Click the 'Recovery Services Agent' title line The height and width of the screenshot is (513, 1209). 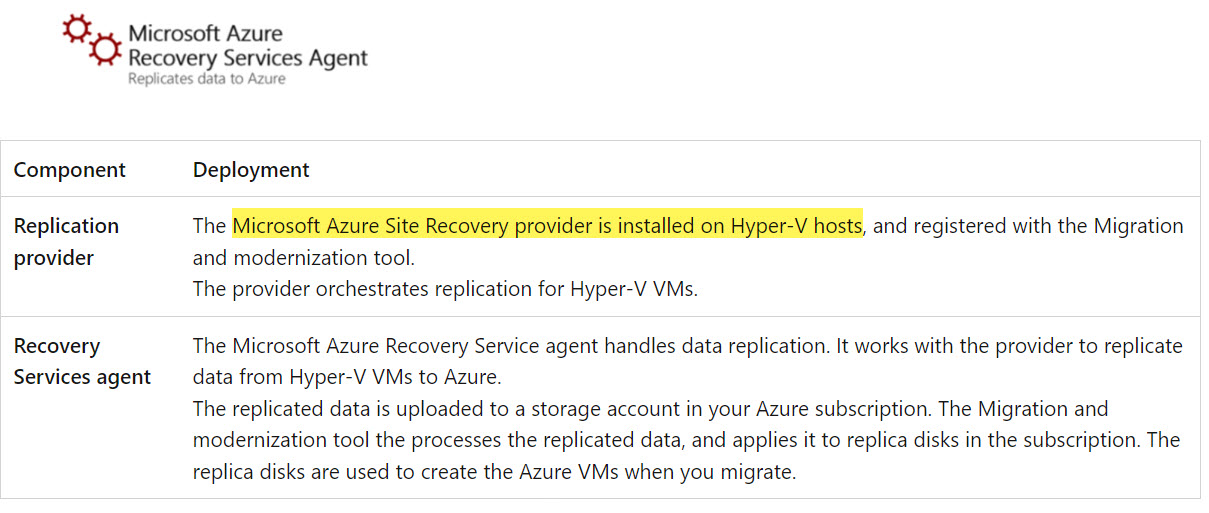248,58
